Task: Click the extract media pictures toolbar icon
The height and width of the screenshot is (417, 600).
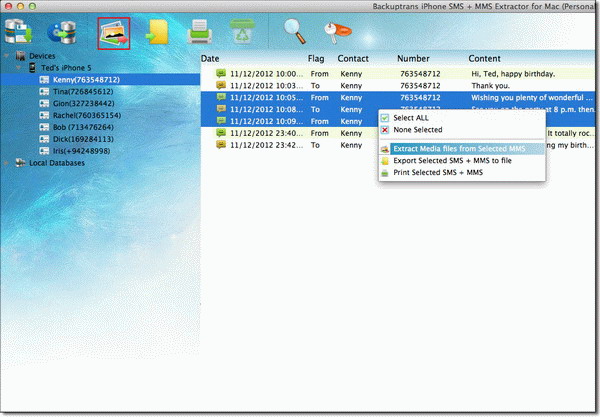Action: pyautogui.click(x=114, y=33)
